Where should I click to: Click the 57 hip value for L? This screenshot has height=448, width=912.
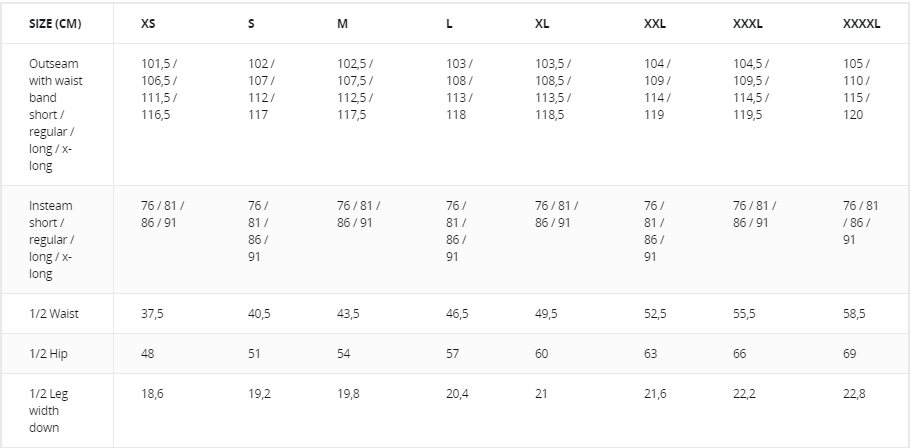coord(453,354)
